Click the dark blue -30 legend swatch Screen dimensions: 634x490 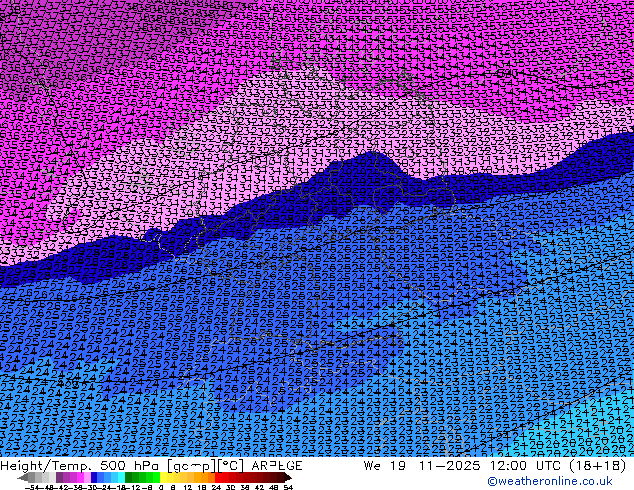(x=94, y=478)
